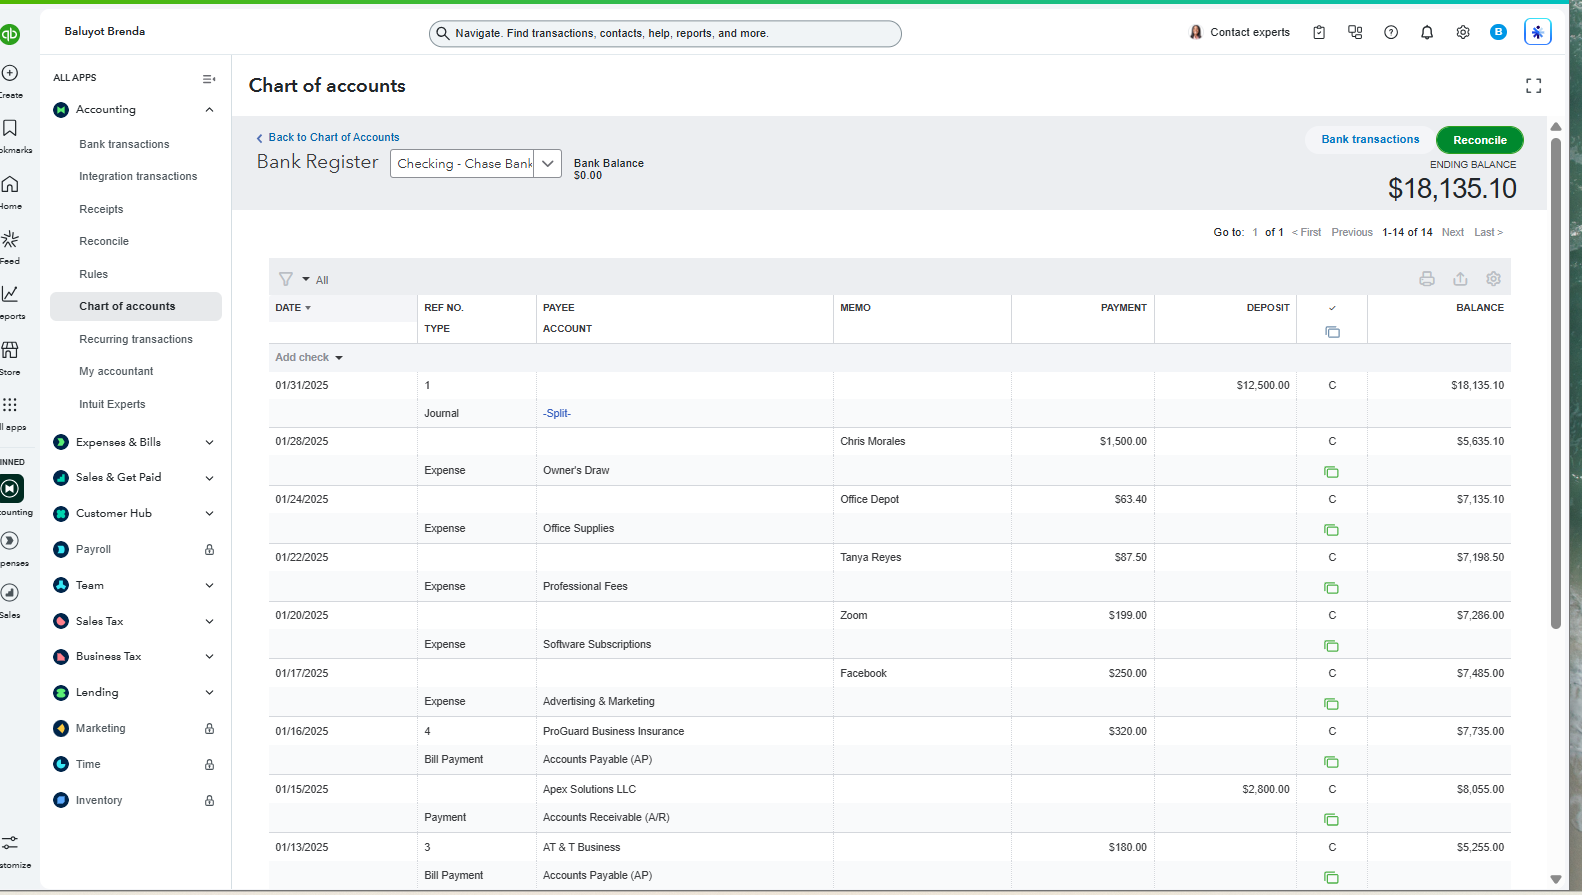The height and width of the screenshot is (895, 1582).
Task: Open the All apps grid icon
Action: pyautogui.click(x=10, y=405)
